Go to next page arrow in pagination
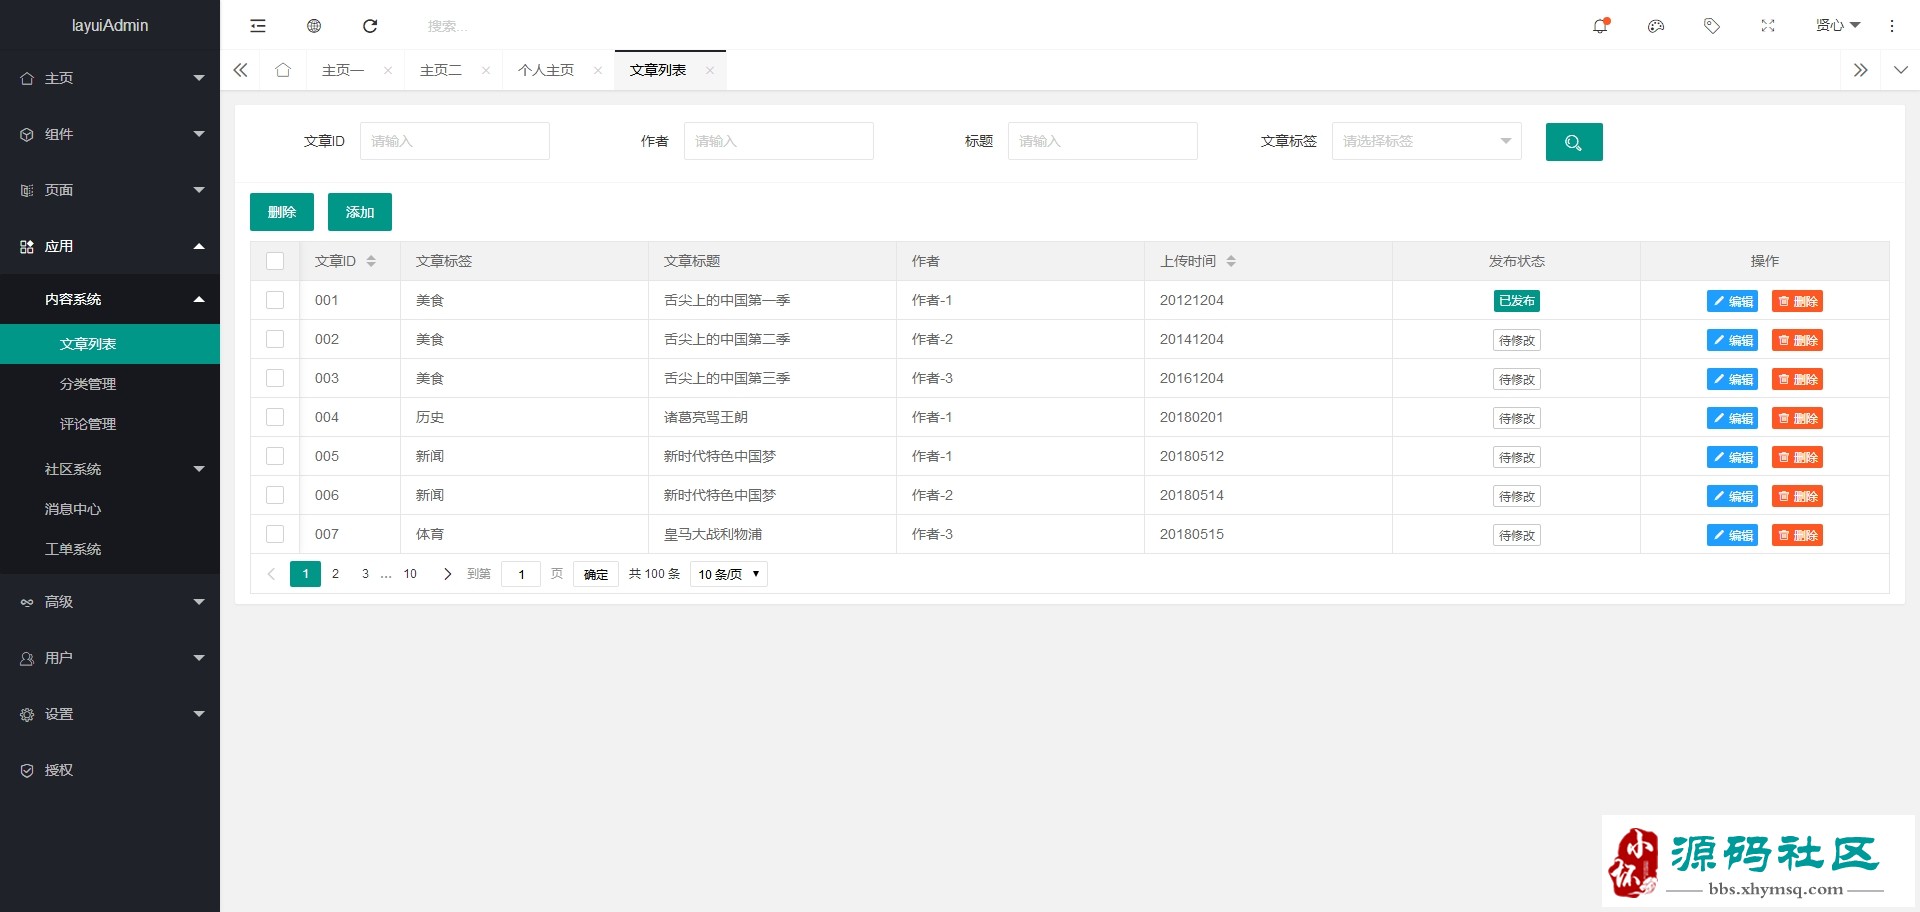 coord(447,574)
